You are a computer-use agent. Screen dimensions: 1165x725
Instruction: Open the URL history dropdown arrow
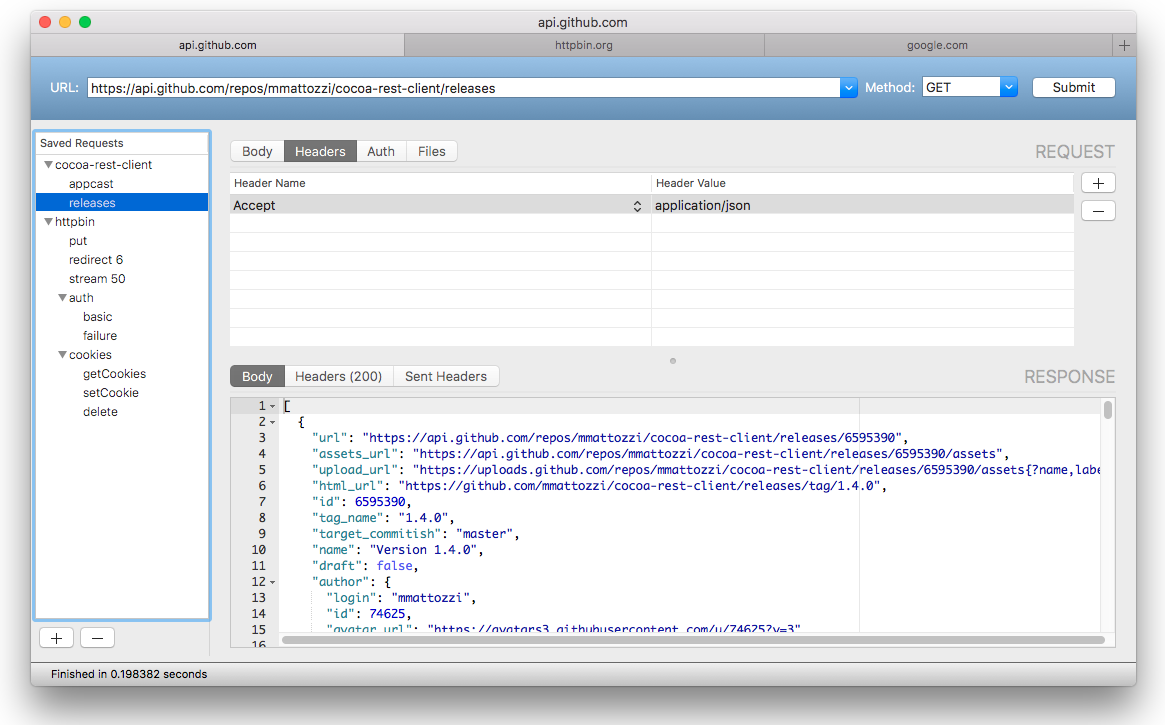pyautogui.click(x=848, y=88)
